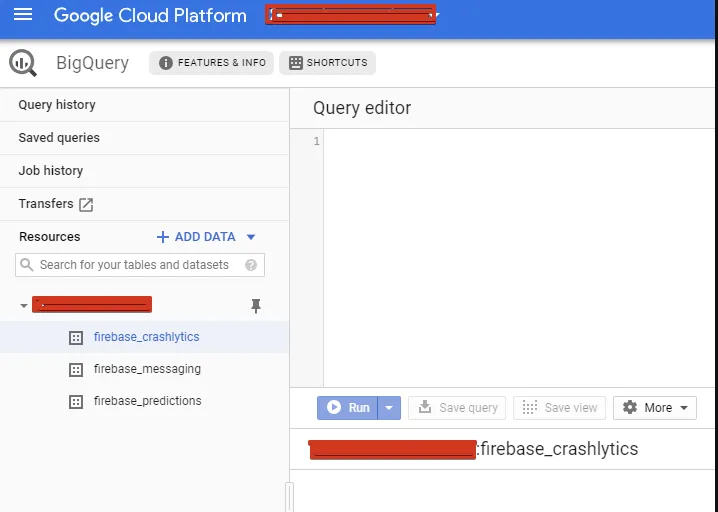This screenshot has height=512, width=718.
Task: Focus the tables and datasets search field
Action: click(x=134, y=265)
